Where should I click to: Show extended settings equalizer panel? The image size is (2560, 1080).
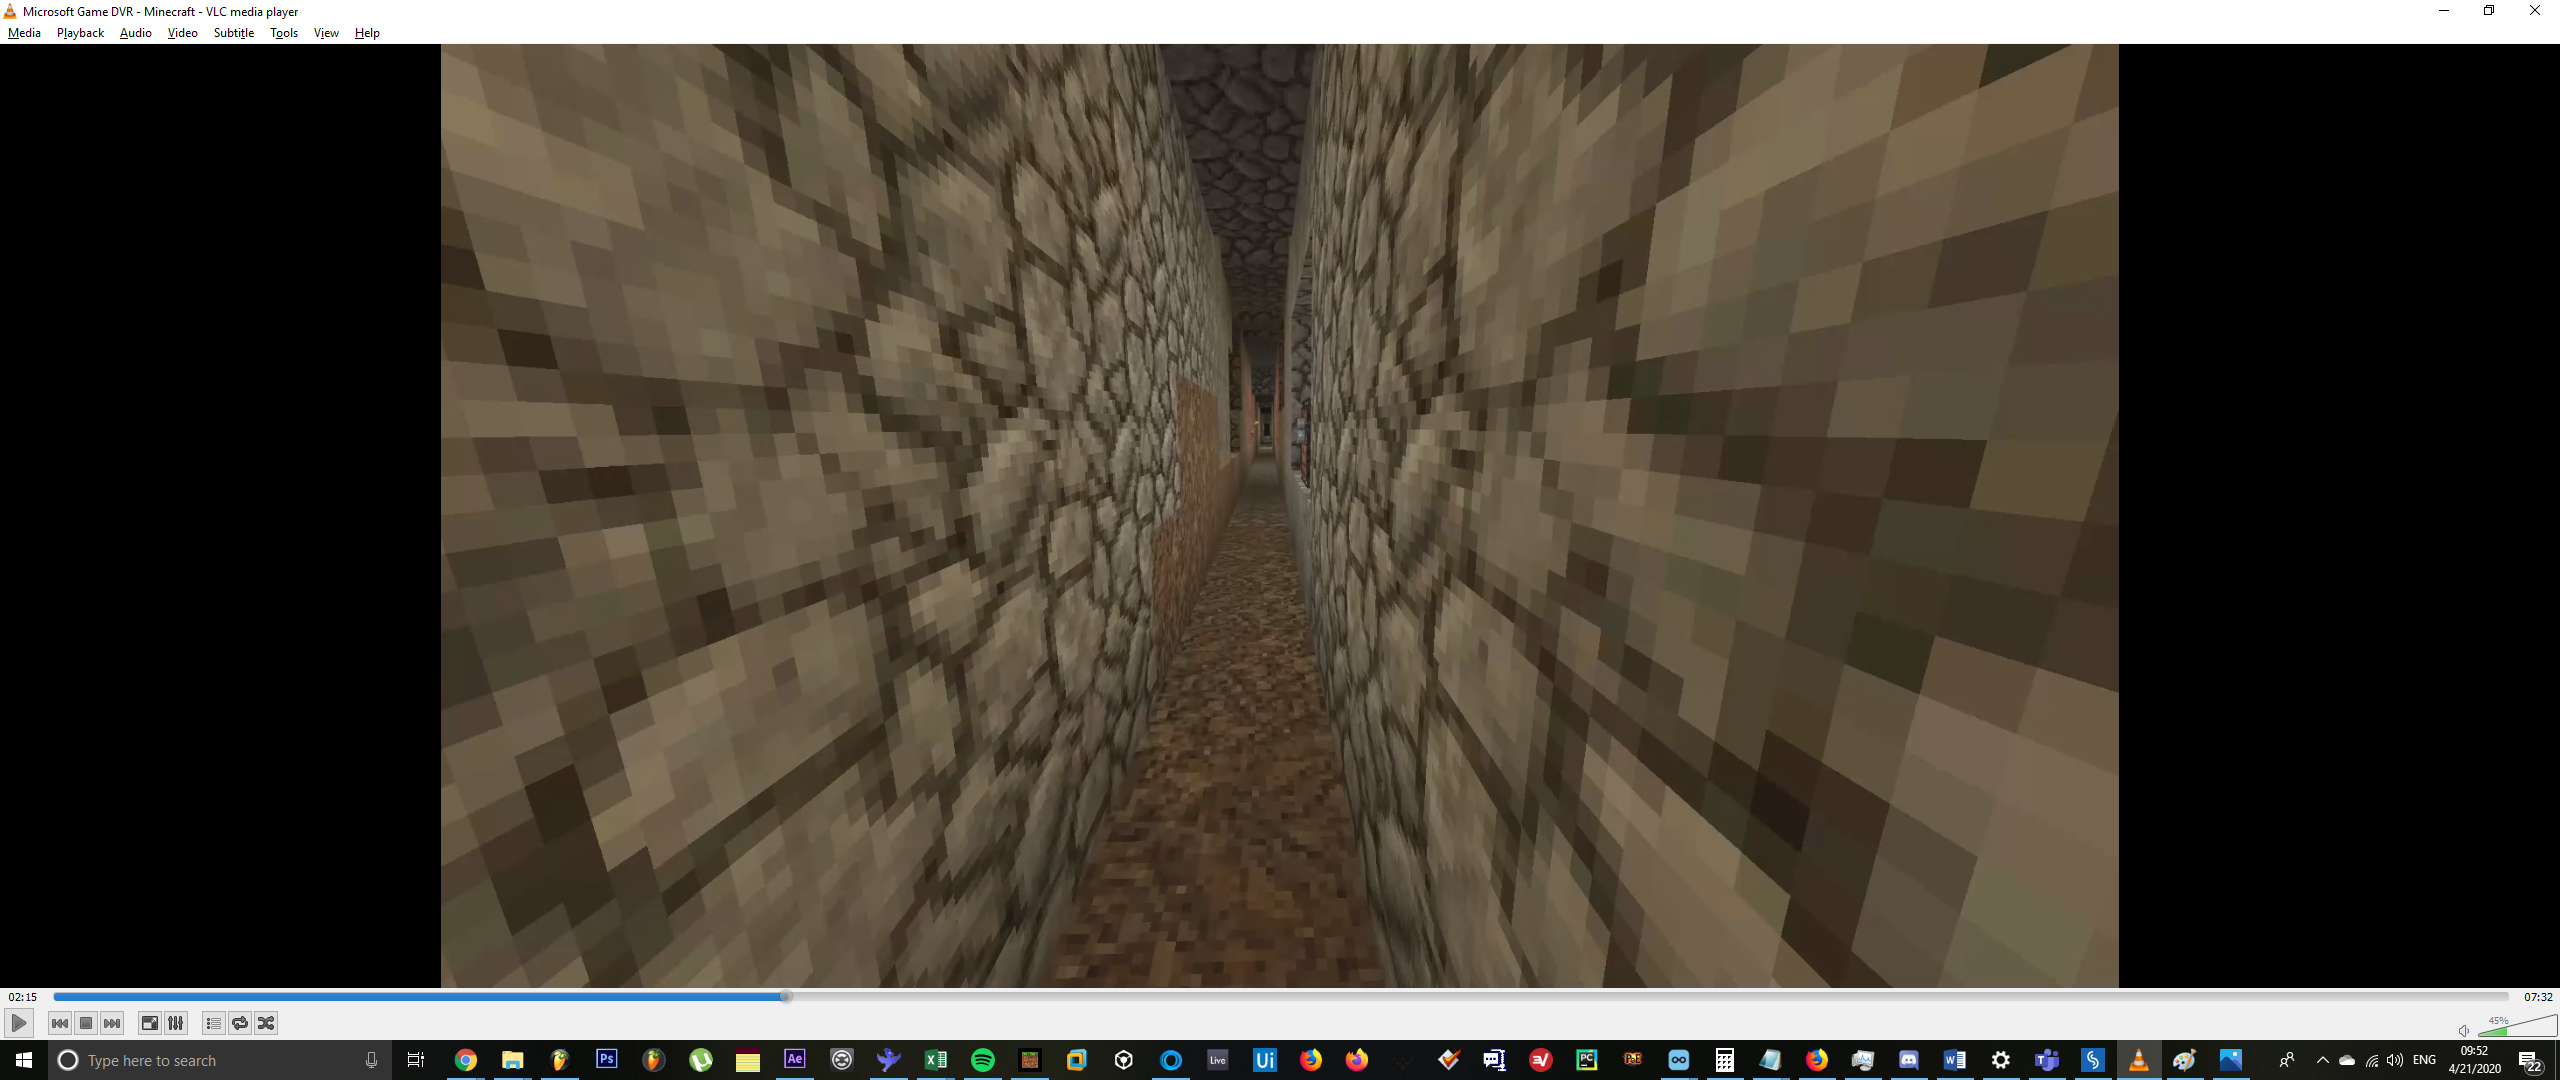(176, 1023)
